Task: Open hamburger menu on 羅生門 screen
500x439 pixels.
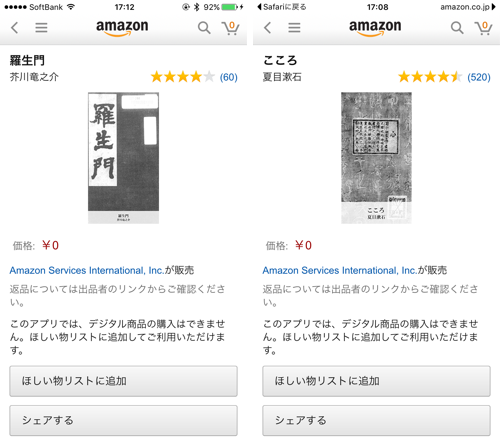Action: point(41,28)
